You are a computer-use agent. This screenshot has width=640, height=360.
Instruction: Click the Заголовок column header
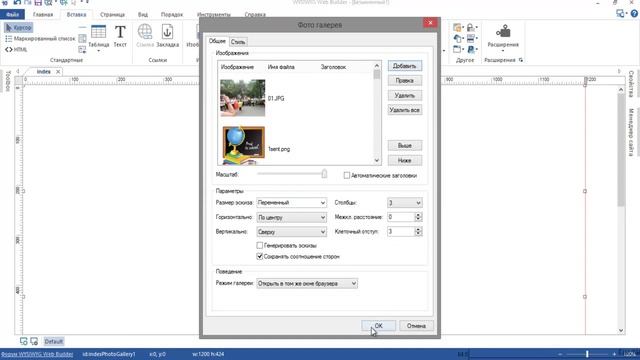(x=333, y=67)
